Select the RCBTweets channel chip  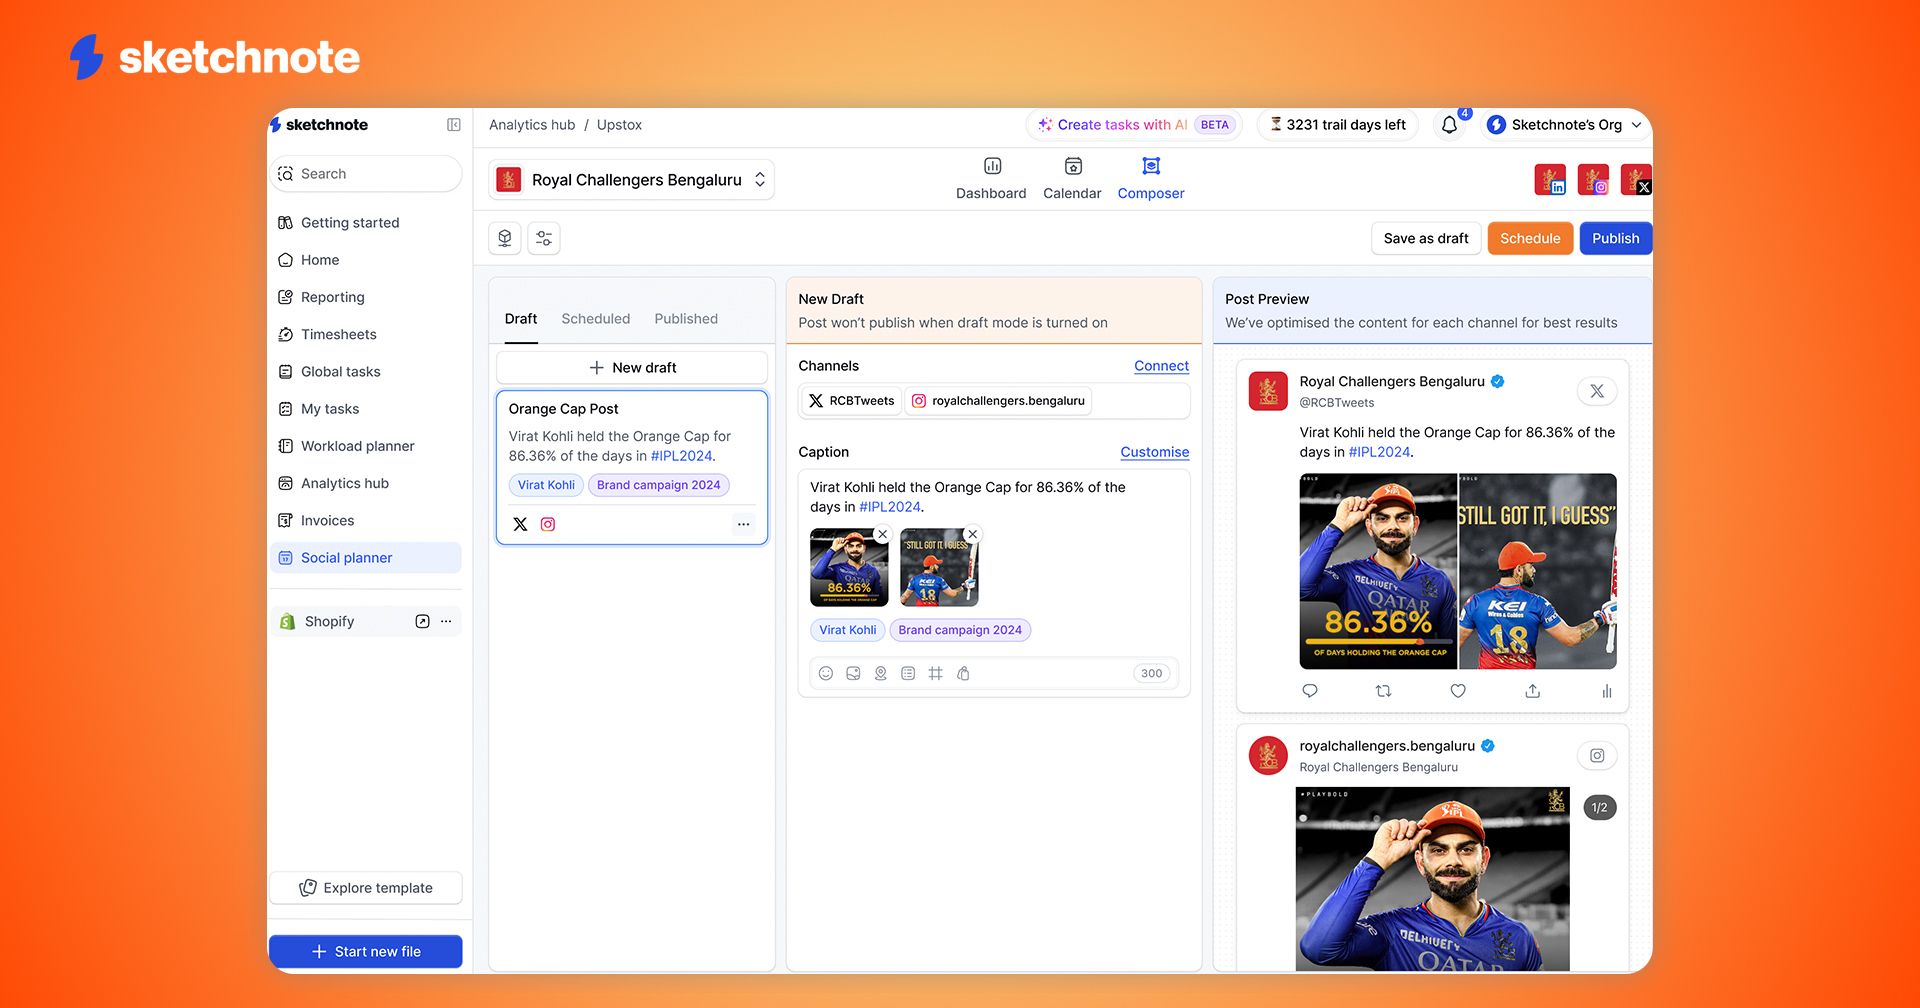(851, 401)
